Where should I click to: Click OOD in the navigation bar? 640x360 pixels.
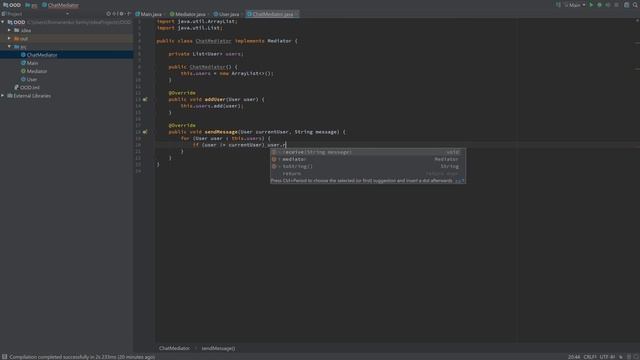[x=12, y=5]
